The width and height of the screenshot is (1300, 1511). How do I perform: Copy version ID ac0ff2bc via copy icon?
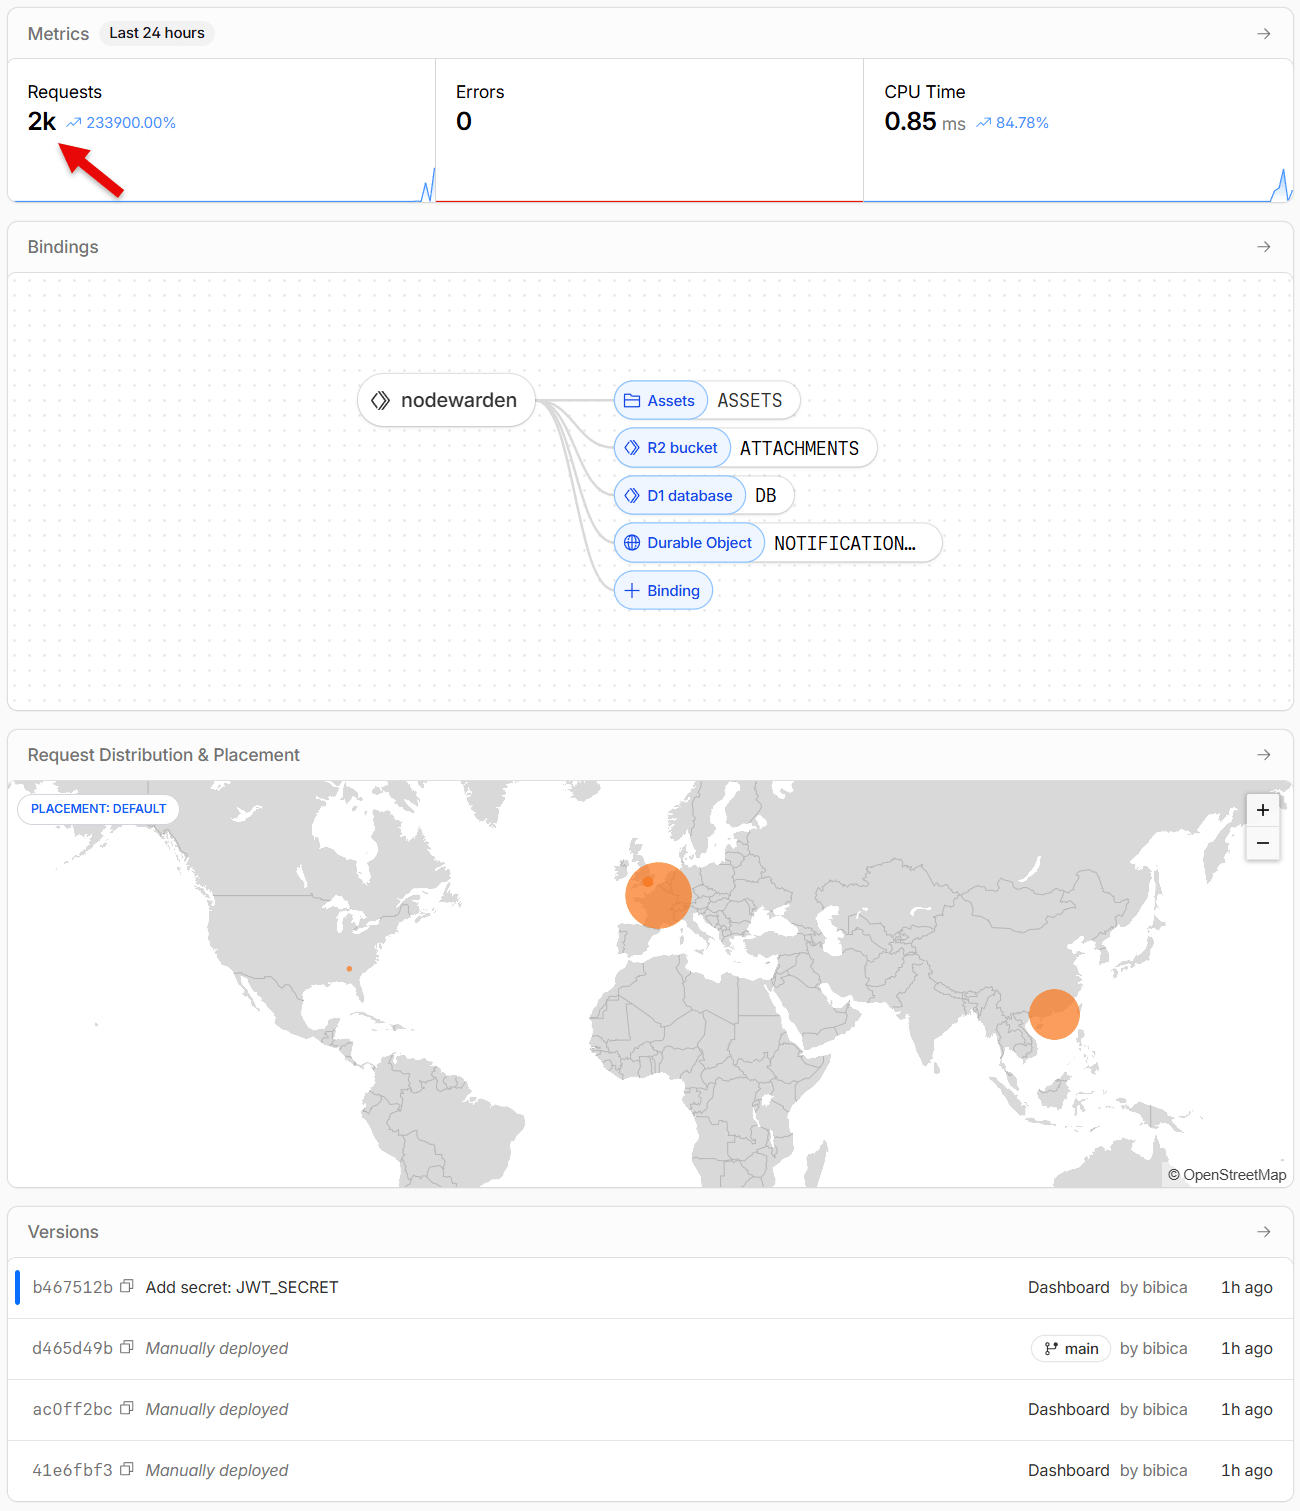[x=127, y=1409]
